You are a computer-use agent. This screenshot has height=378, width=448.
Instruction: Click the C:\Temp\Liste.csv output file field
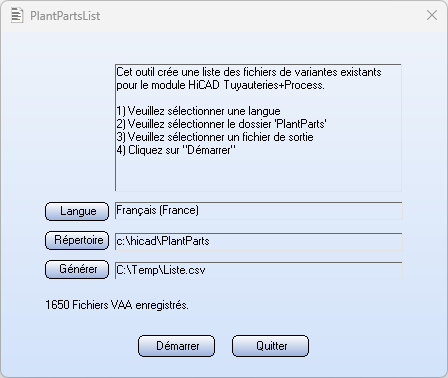pos(259,270)
